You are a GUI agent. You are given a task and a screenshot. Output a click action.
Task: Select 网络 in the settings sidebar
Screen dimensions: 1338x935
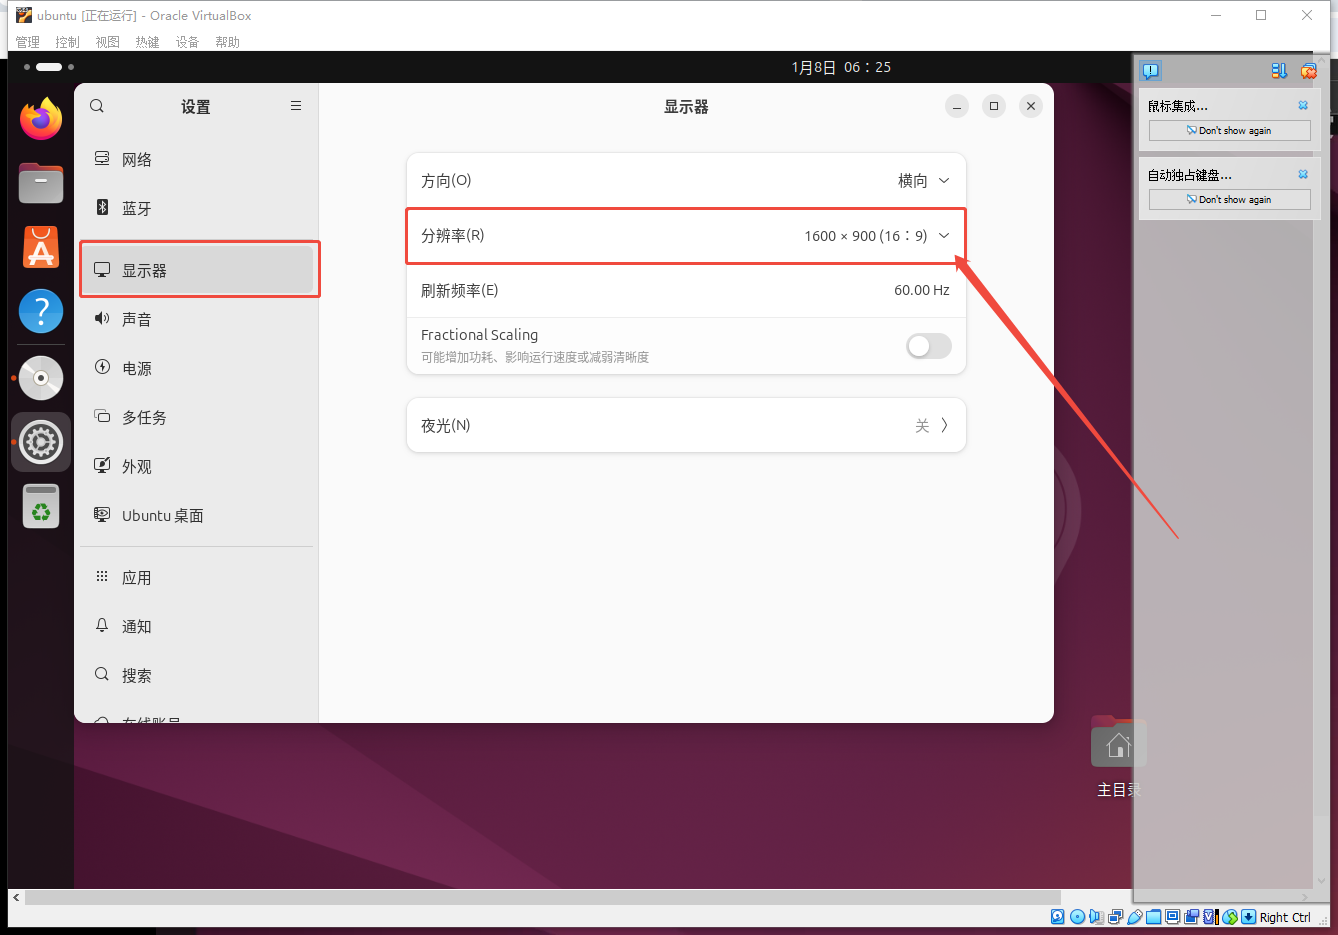[137, 160]
